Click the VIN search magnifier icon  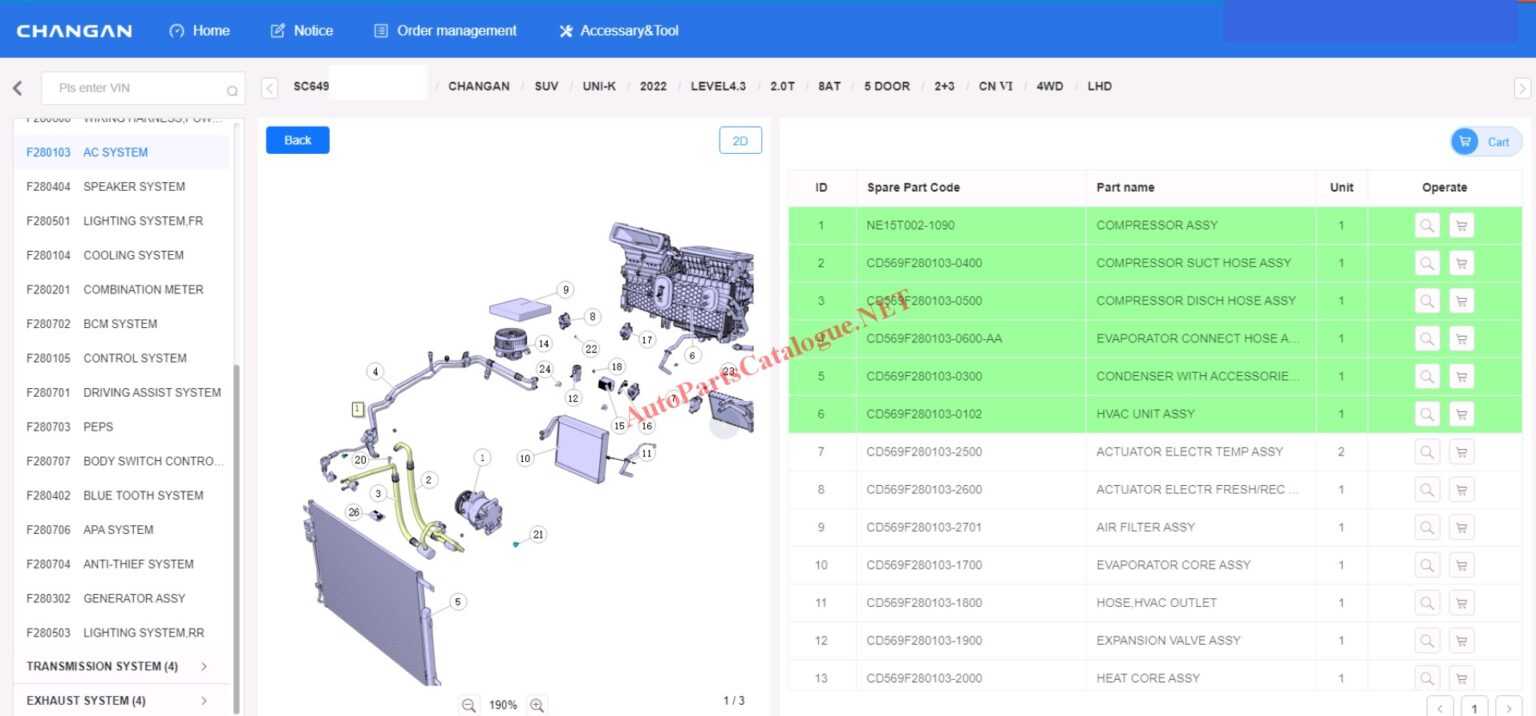(232, 89)
